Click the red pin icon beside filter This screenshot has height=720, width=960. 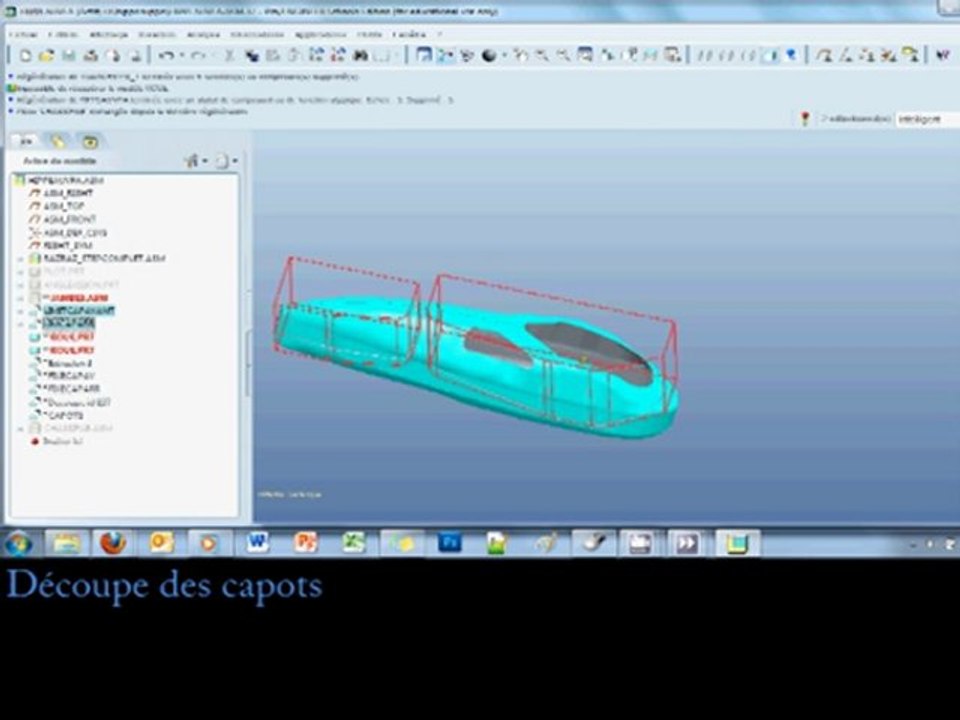click(805, 119)
